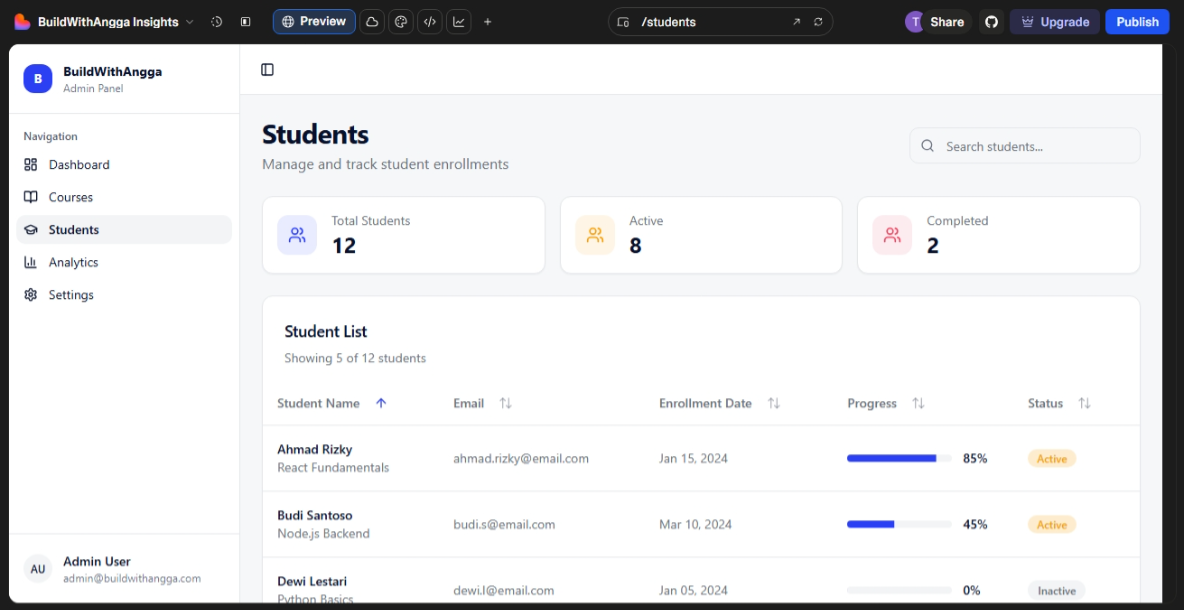Click the Upgrade button
Screen dimensions: 1184x610
pyautogui.click(x=1054, y=22)
